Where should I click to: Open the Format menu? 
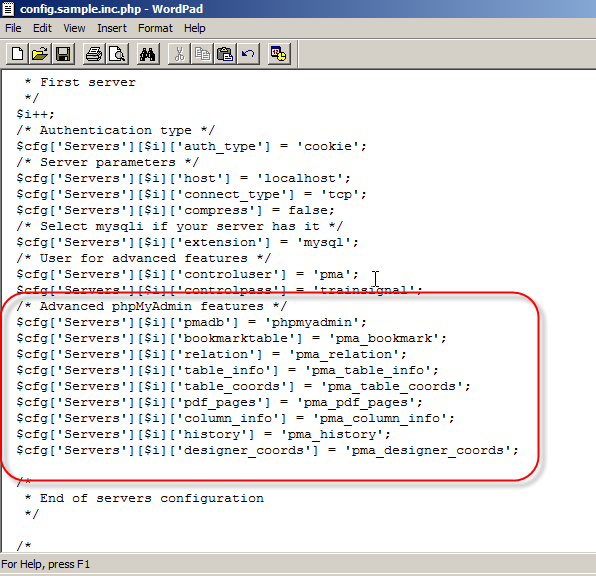point(155,28)
